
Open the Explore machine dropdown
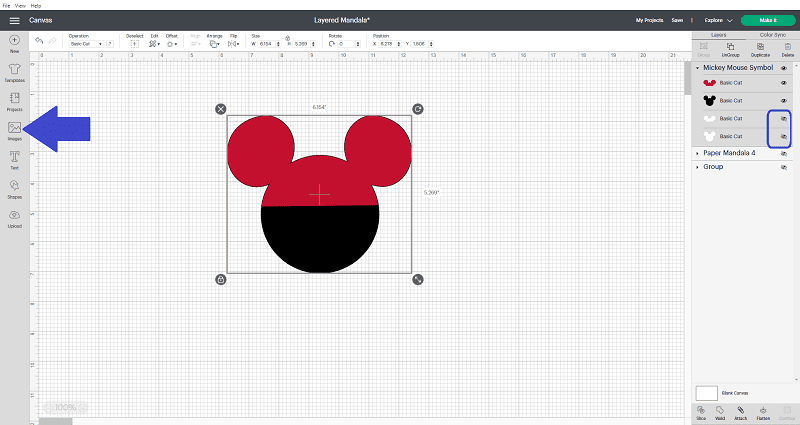(x=718, y=20)
